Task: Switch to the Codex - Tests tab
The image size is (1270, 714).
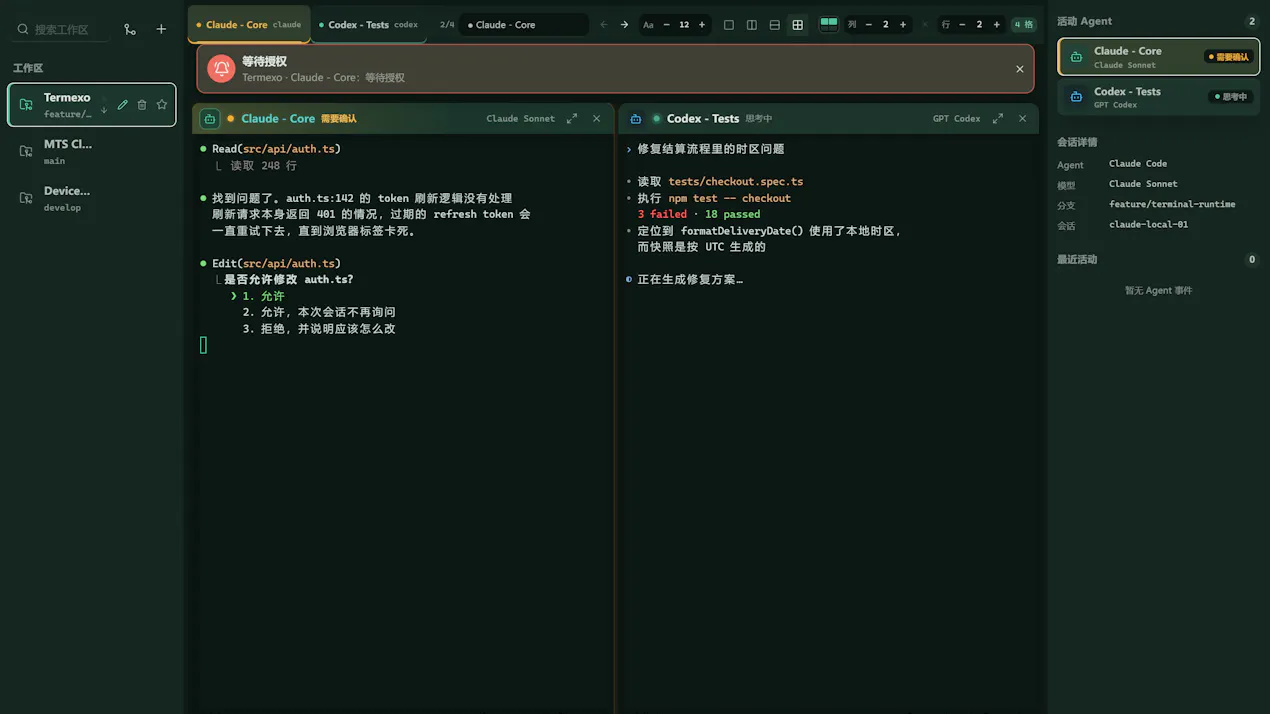Action: pyautogui.click(x=368, y=24)
